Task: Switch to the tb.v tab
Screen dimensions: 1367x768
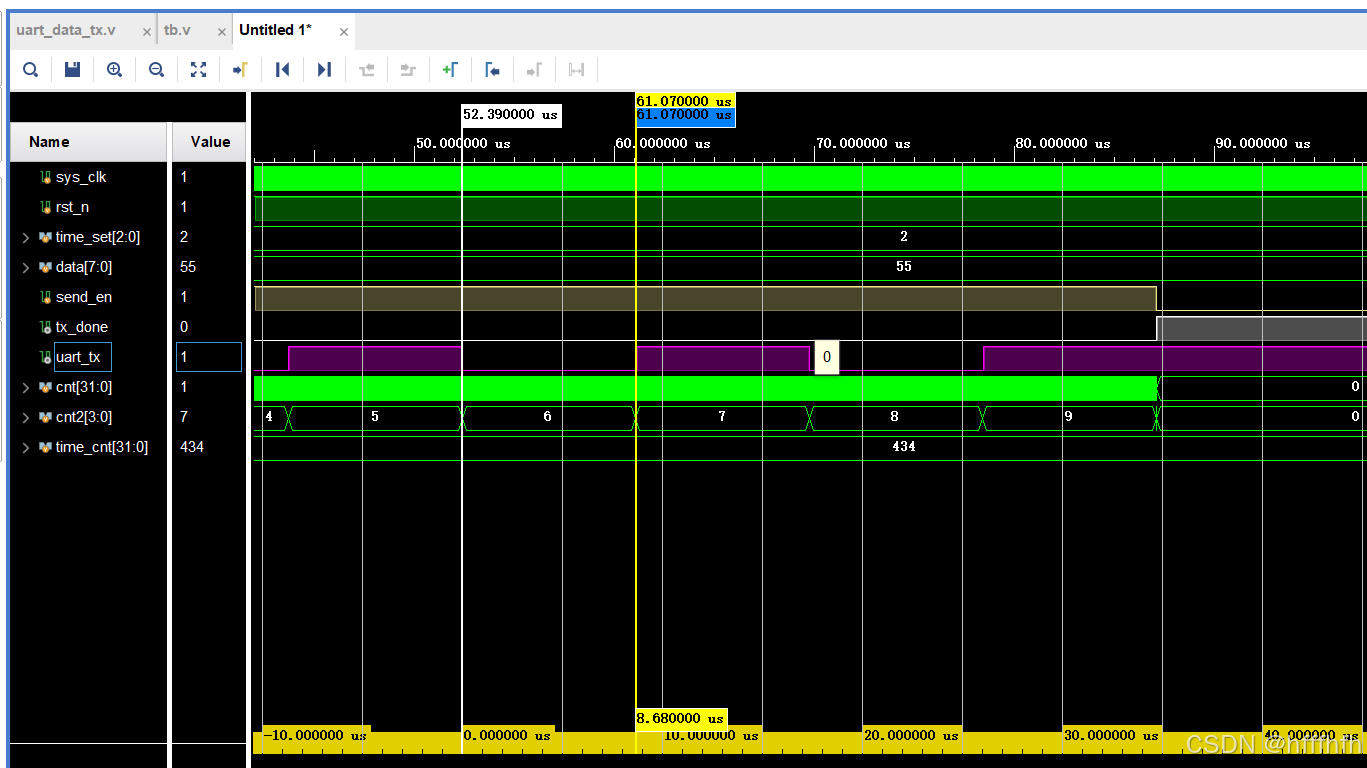Action: coord(177,30)
